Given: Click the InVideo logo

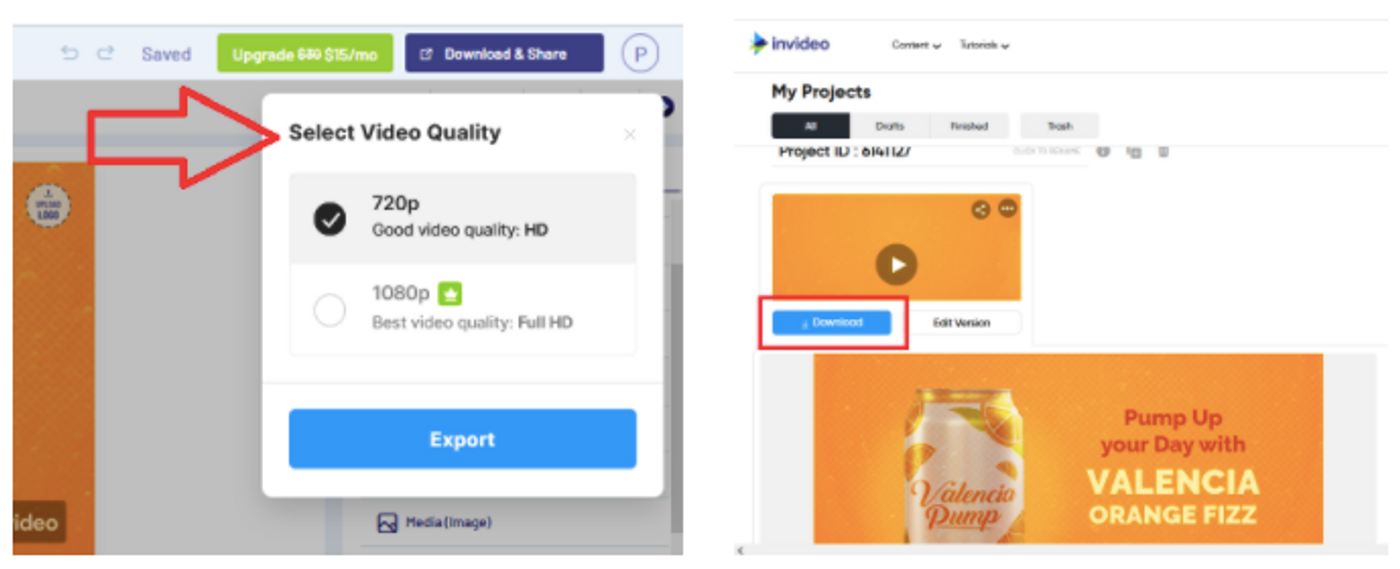Looking at the screenshot, I should (x=790, y=44).
